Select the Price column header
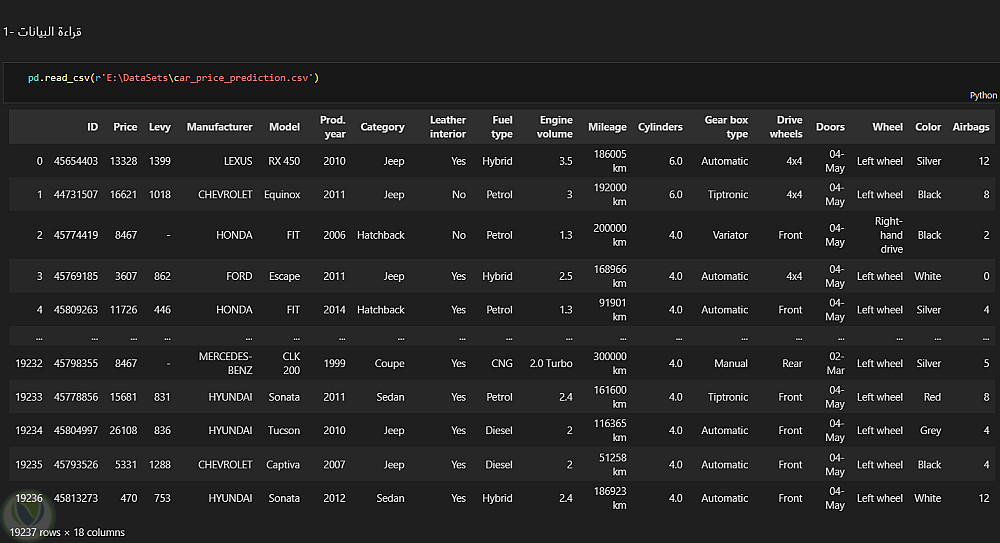This screenshot has height=543, width=1000. click(x=125, y=127)
